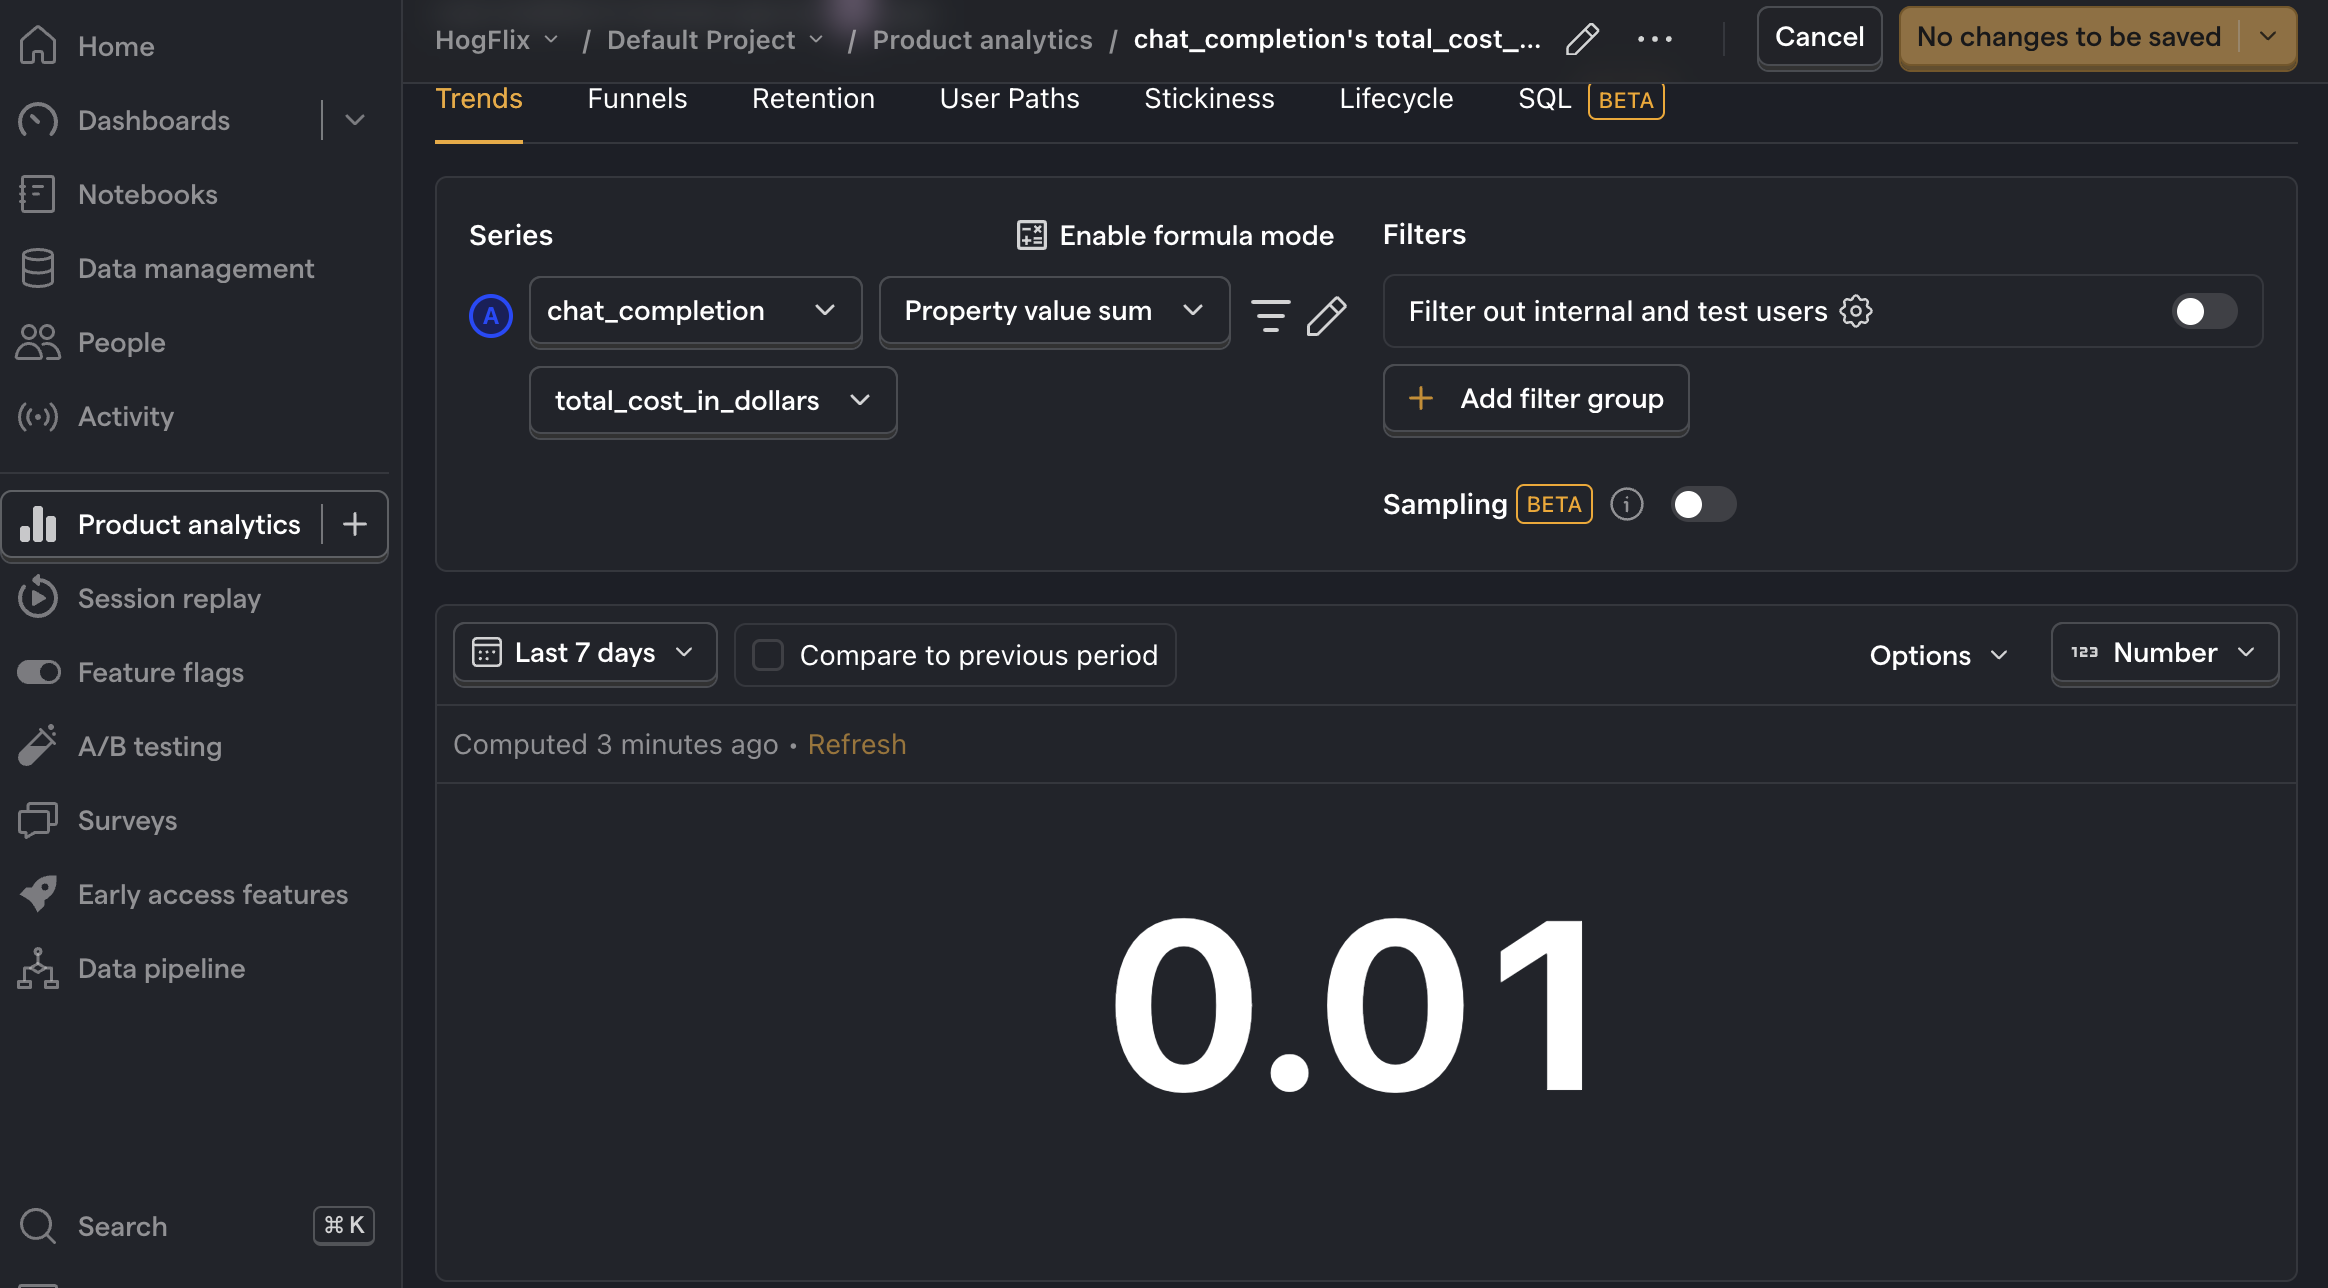Click Enable formula mode
Screen dimensions: 2328x1288
pyautogui.click(x=1175, y=235)
